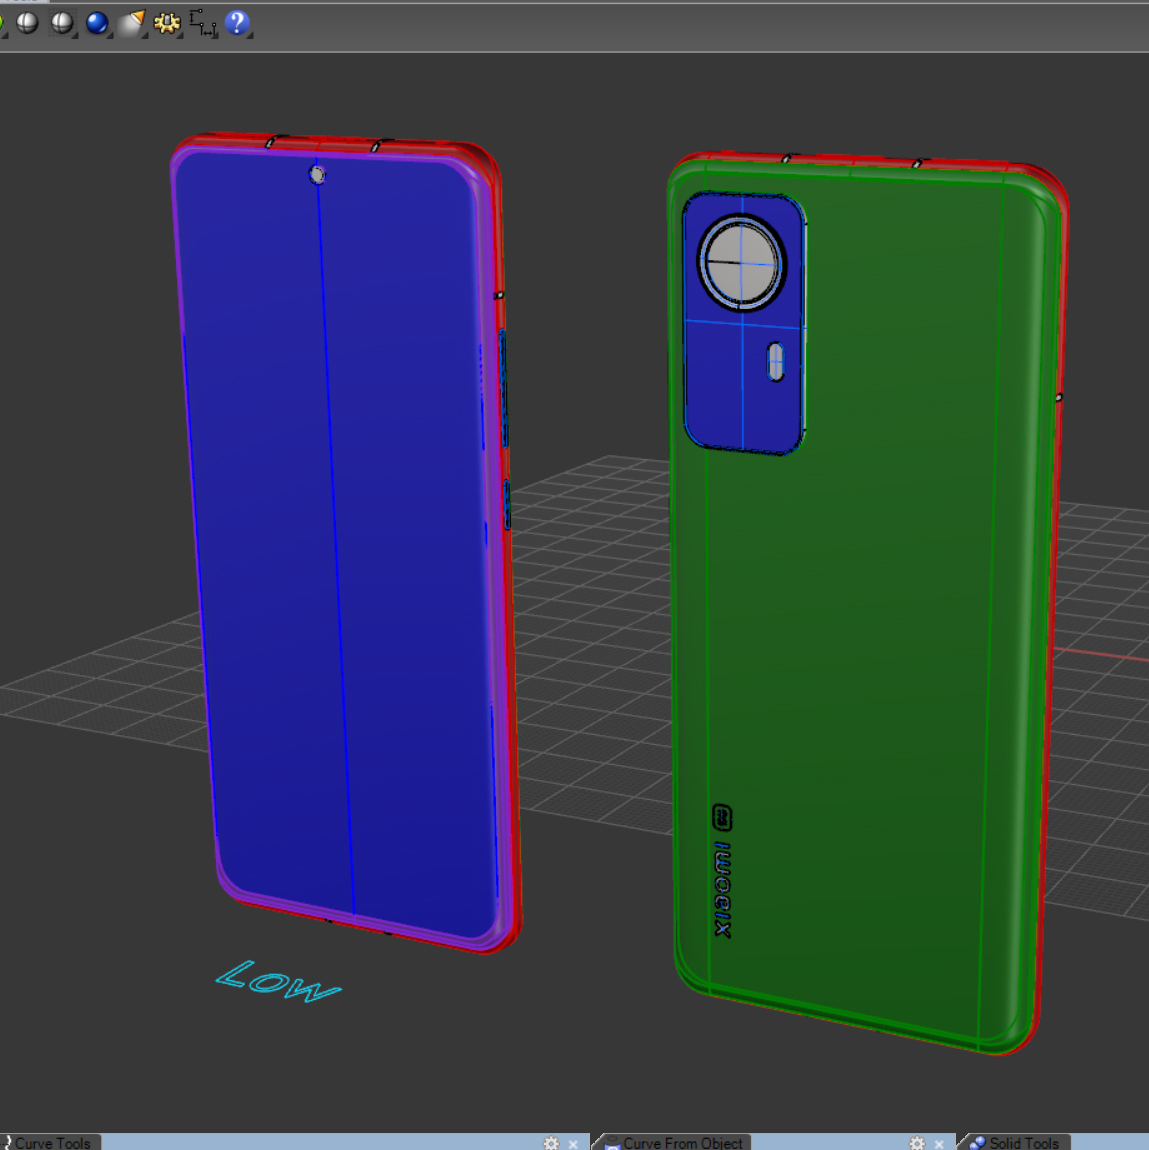Open Options via the yellow gear icon
This screenshot has height=1150, width=1149.
[166, 22]
